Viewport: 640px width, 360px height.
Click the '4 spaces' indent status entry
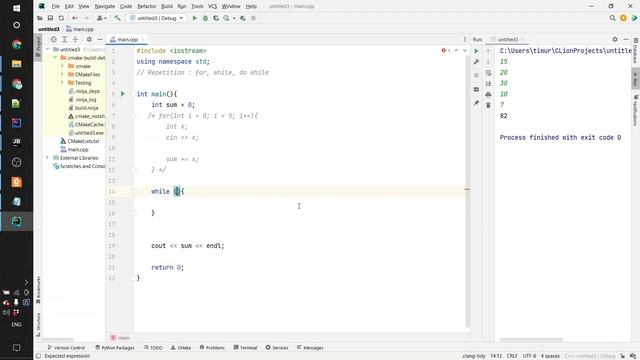coord(550,356)
